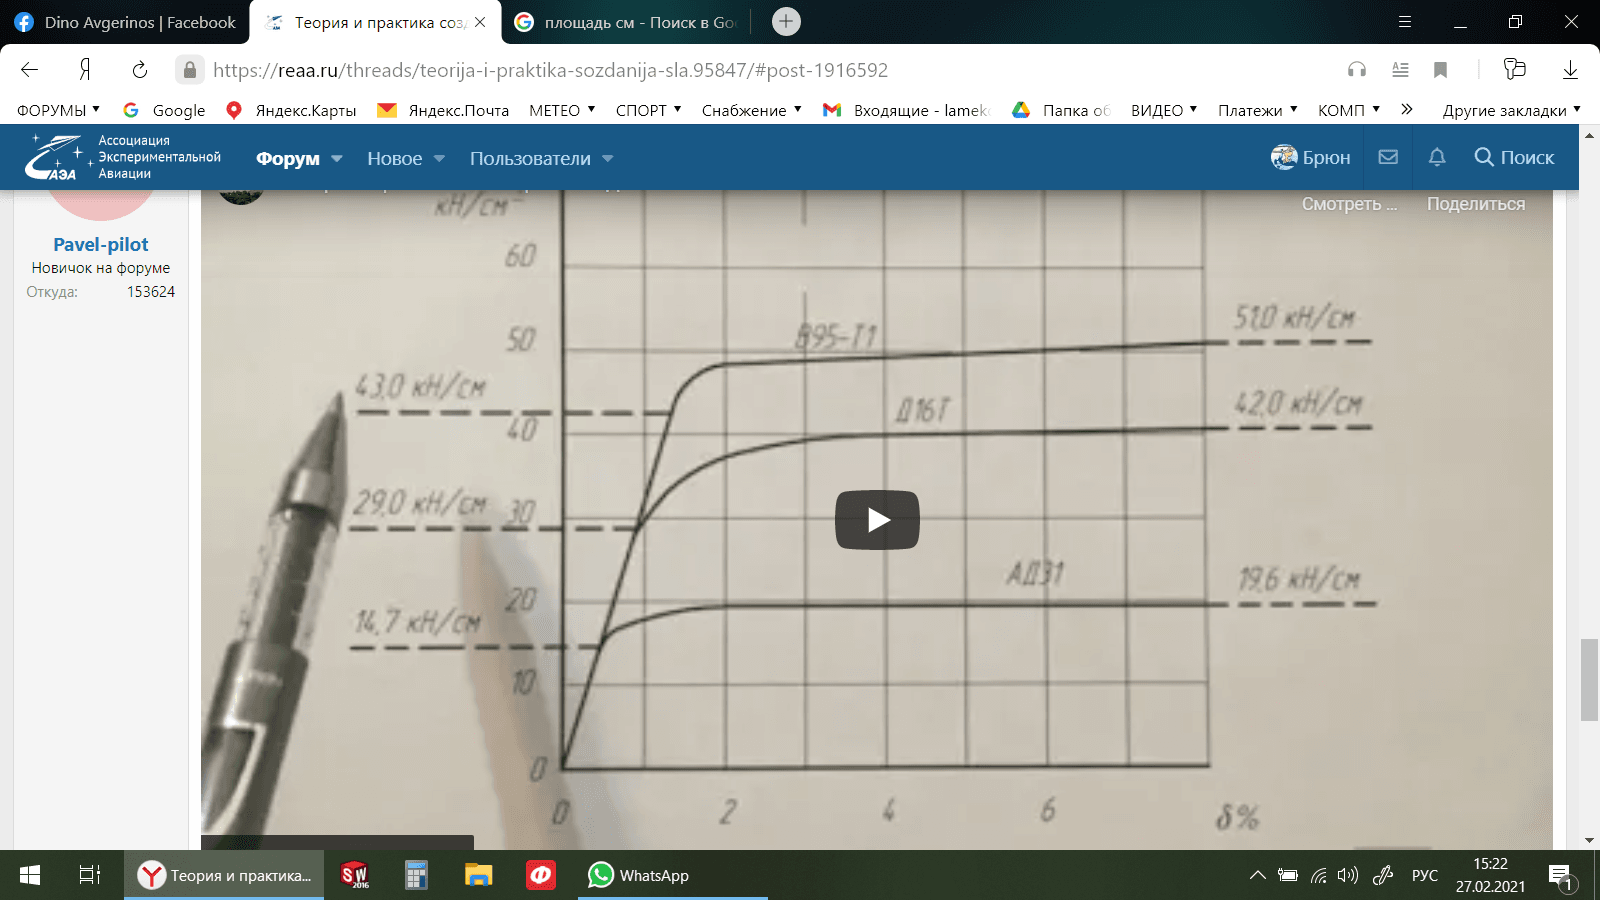Show hidden tray icons chevron

pyautogui.click(x=1257, y=875)
